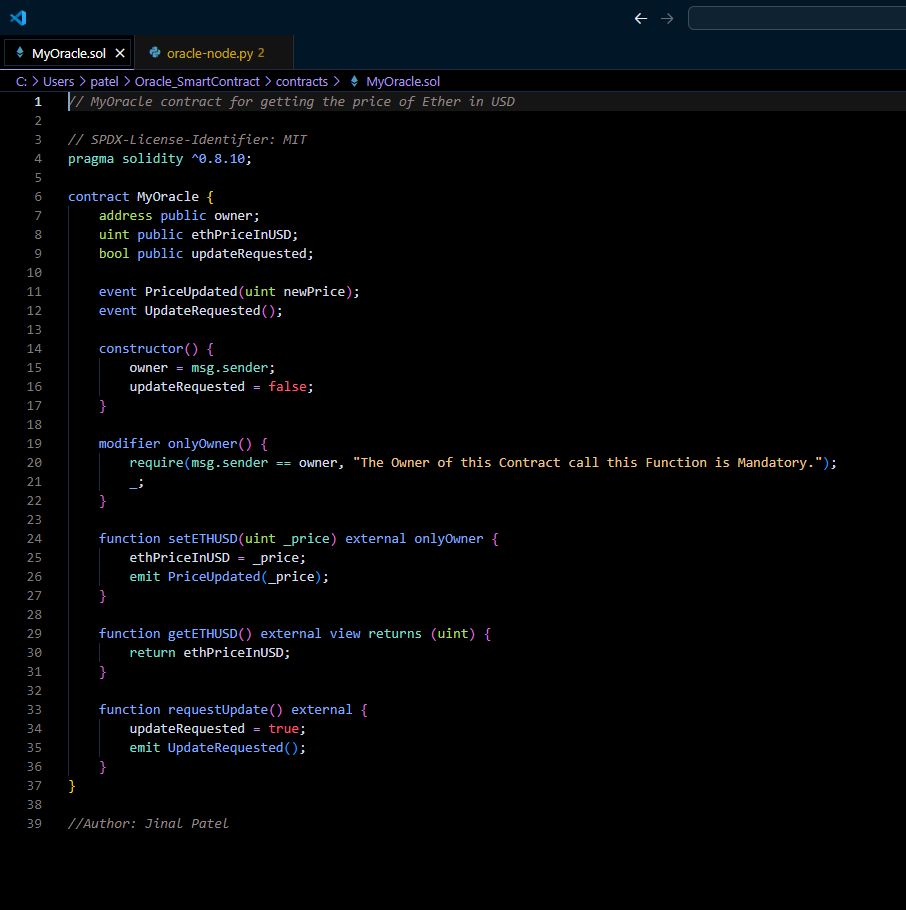Click the "address" keyword on line 7
The height and width of the screenshot is (910, 906).
coord(125,216)
